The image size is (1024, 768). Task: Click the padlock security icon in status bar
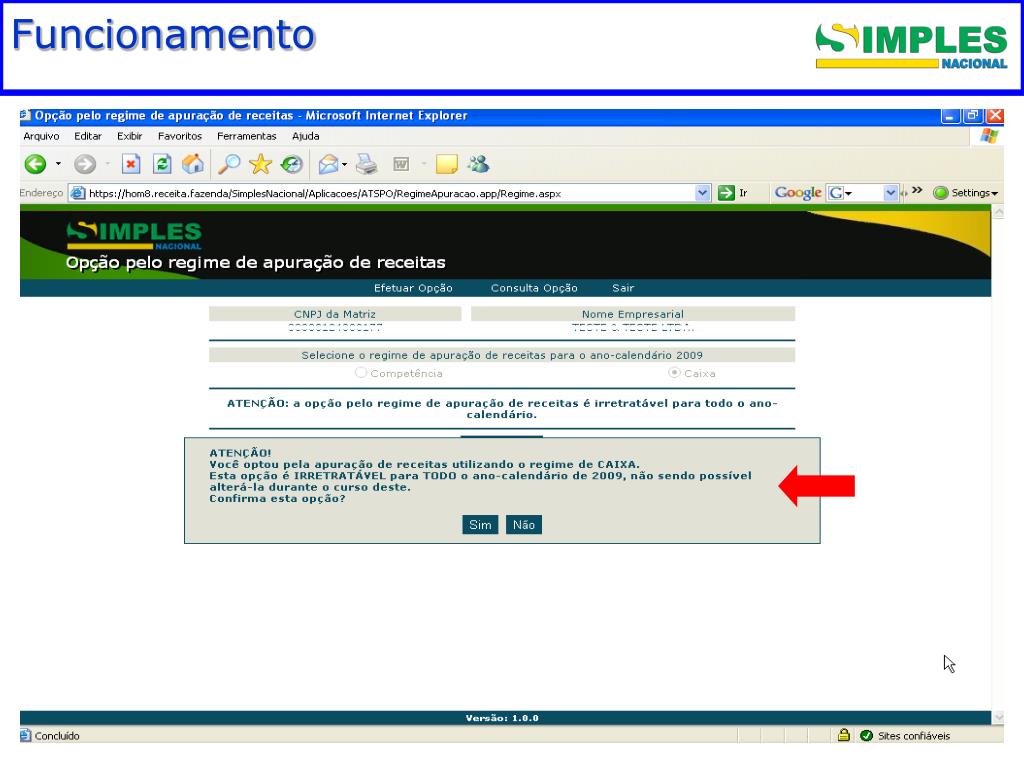click(844, 735)
